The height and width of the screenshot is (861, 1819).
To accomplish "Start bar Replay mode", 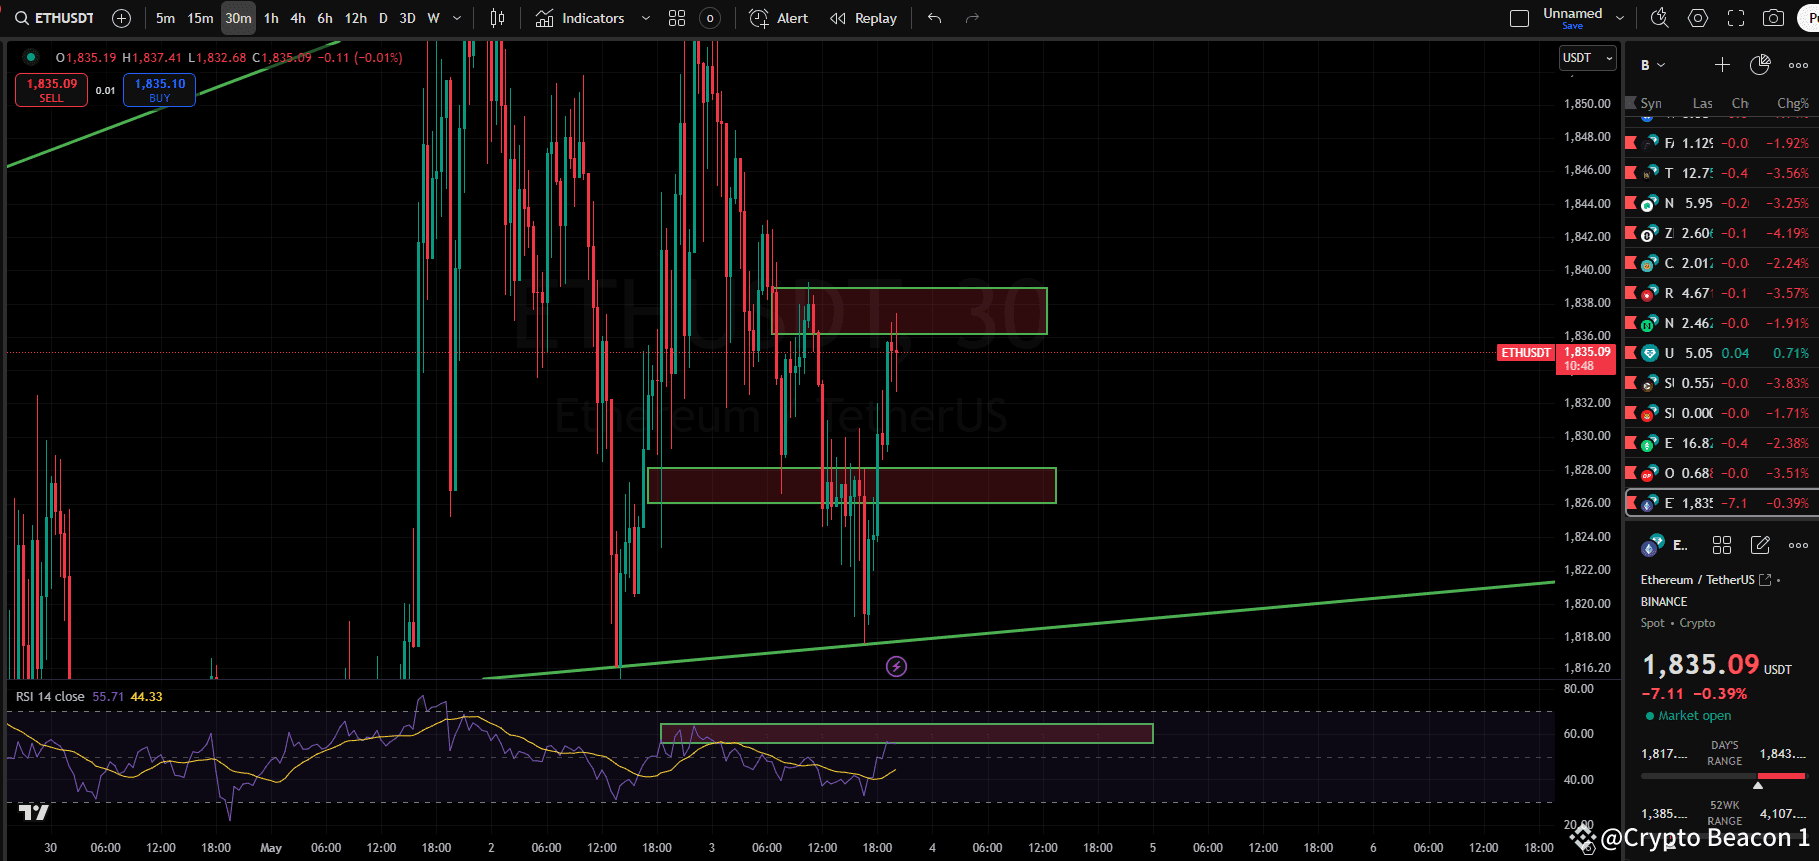I will [x=863, y=18].
